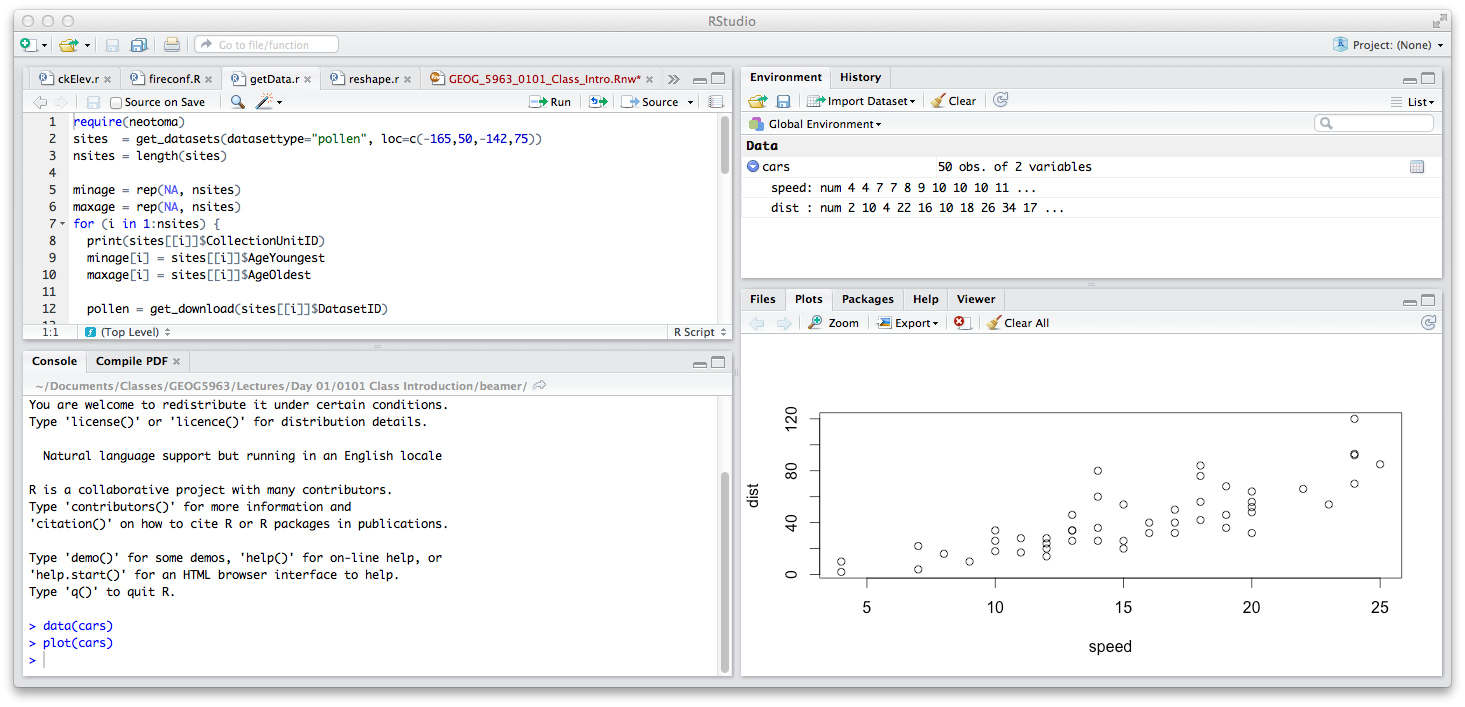Collapse the cars data object details
The width and height of the screenshot is (1465, 707).
[753, 167]
